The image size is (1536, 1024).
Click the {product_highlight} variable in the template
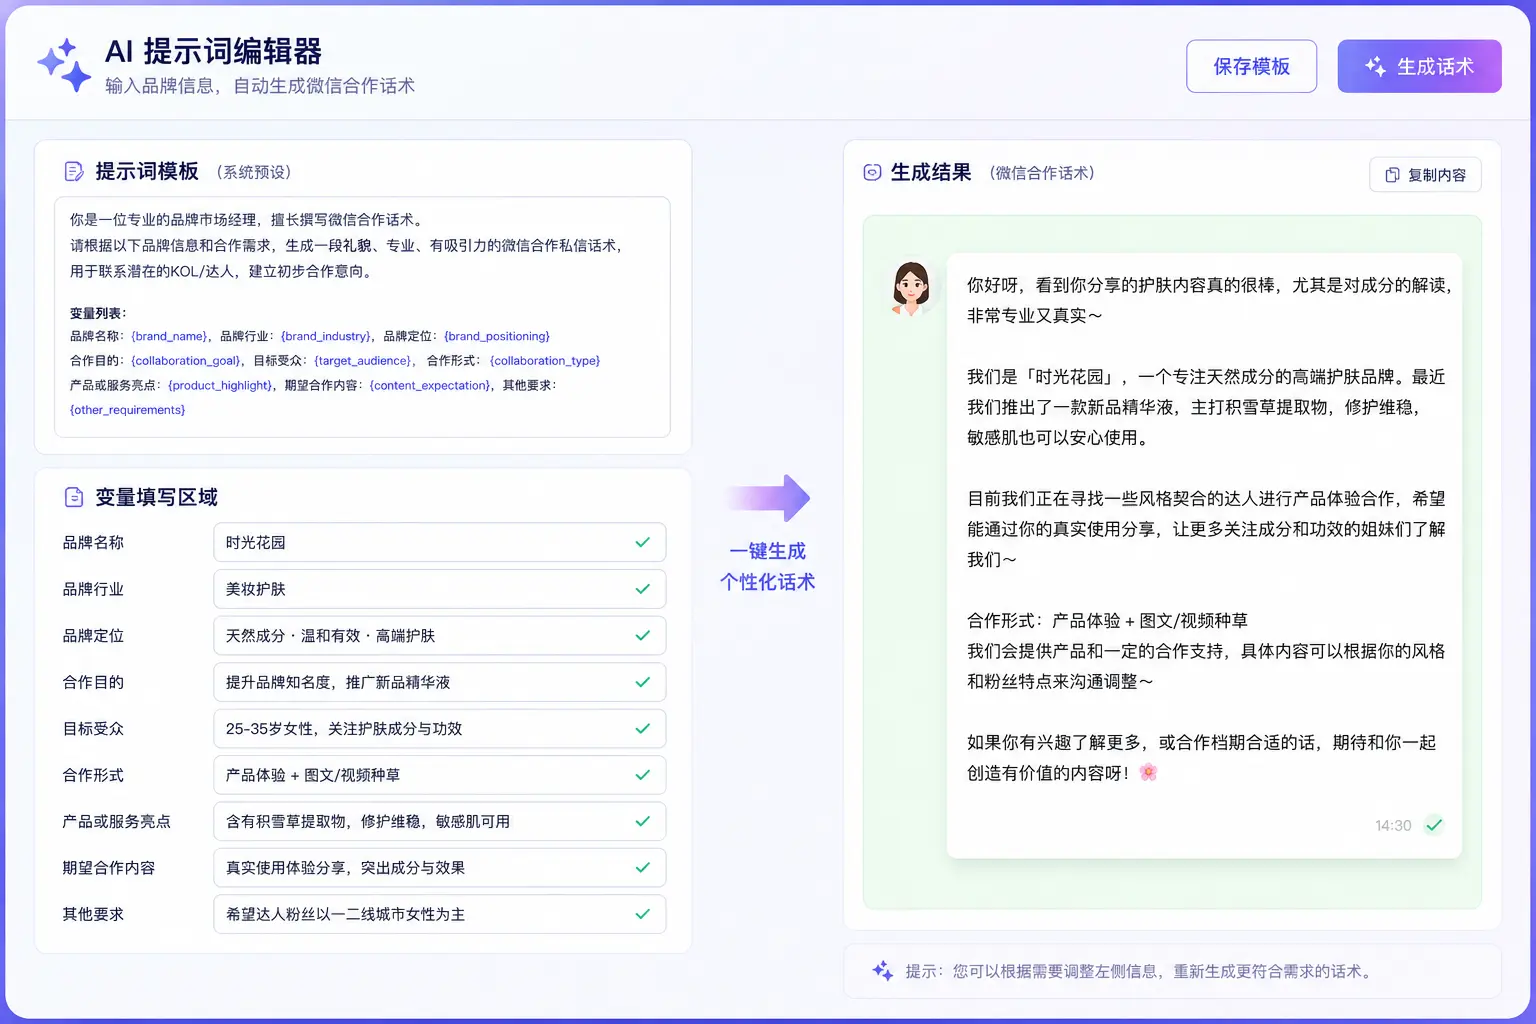point(220,385)
